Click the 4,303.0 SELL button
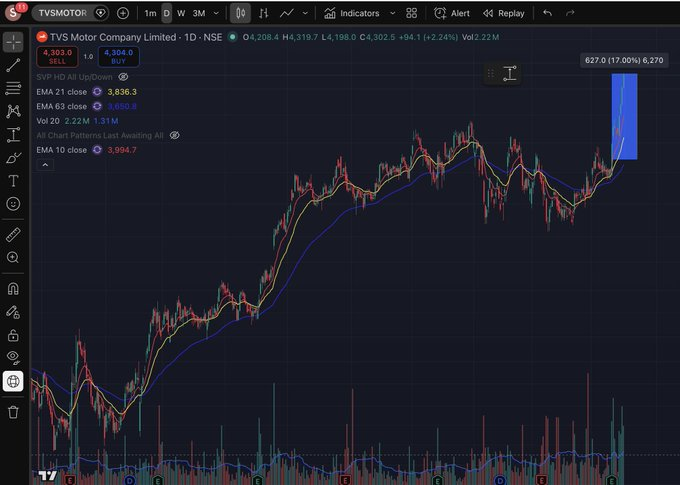 point(57,57)
